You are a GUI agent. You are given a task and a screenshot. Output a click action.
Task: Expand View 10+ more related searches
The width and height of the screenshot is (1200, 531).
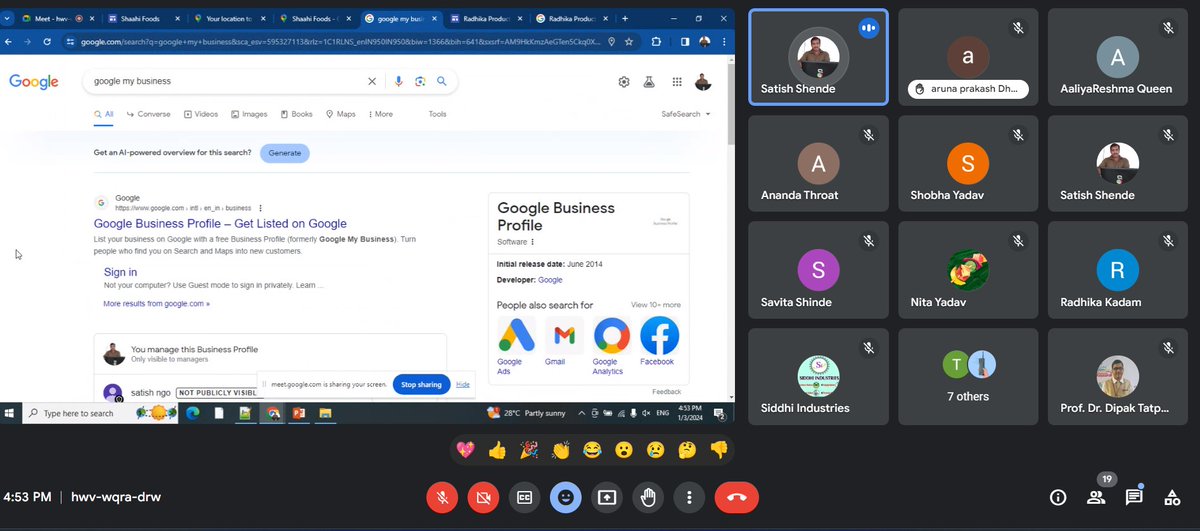(x=656, y=305)
